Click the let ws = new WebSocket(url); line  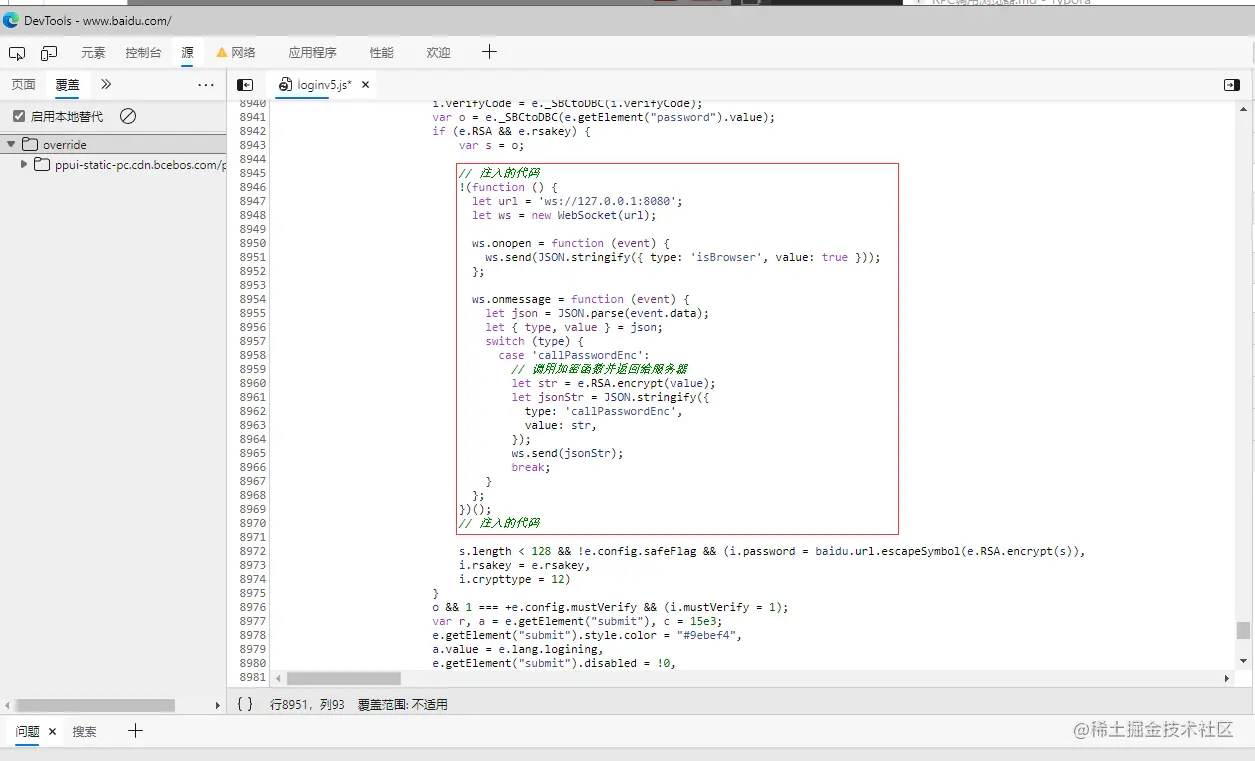[563, 215]
